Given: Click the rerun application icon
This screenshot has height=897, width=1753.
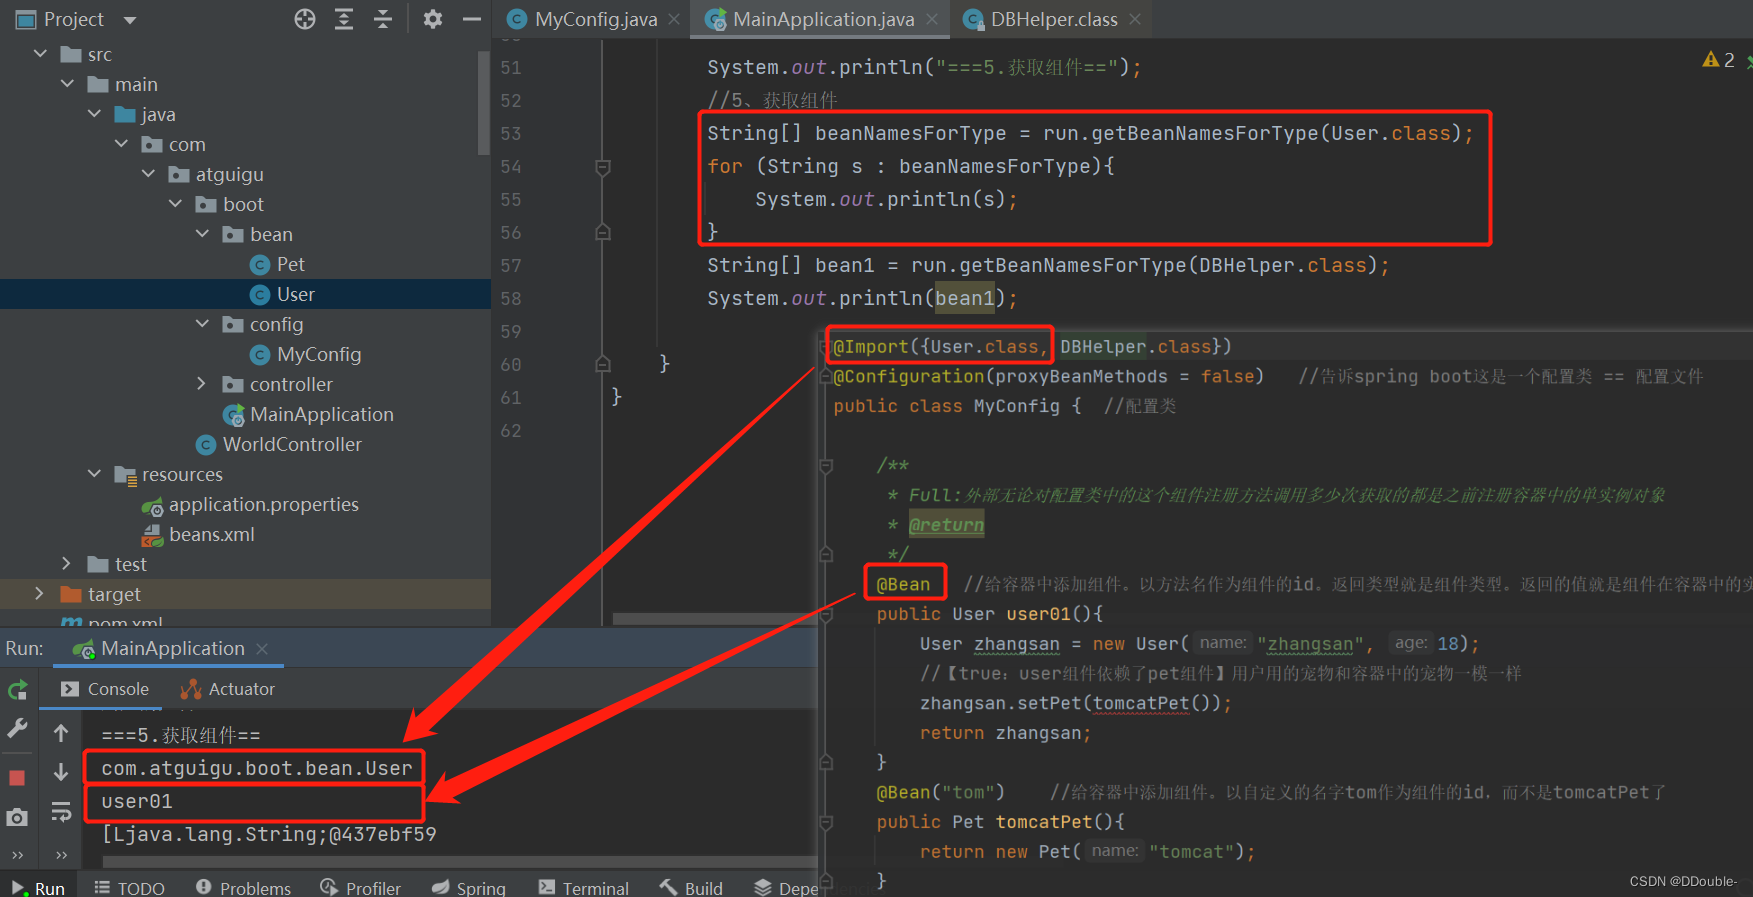Looking at the screenshot, I should pos(17,690).
